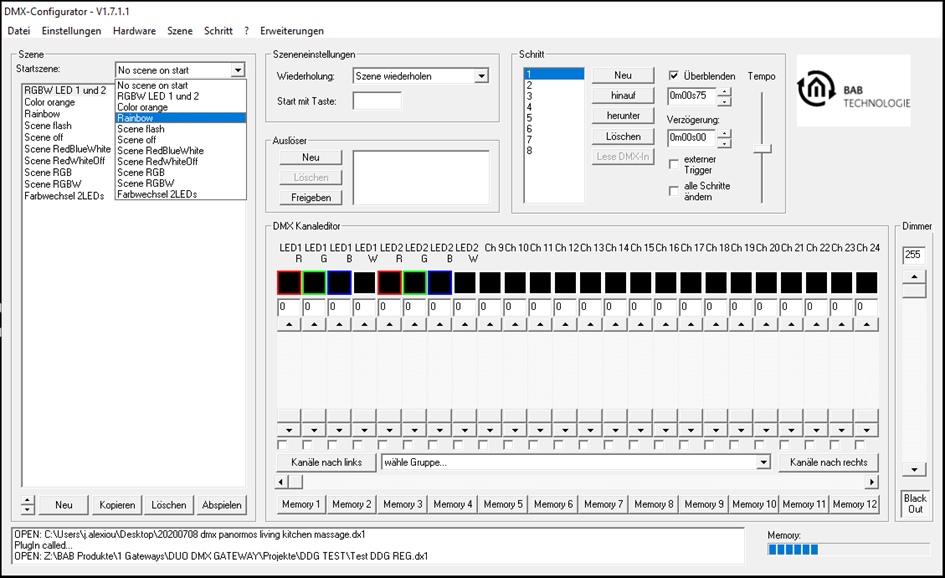Click the Abspielen button

(x=221, y=505)
